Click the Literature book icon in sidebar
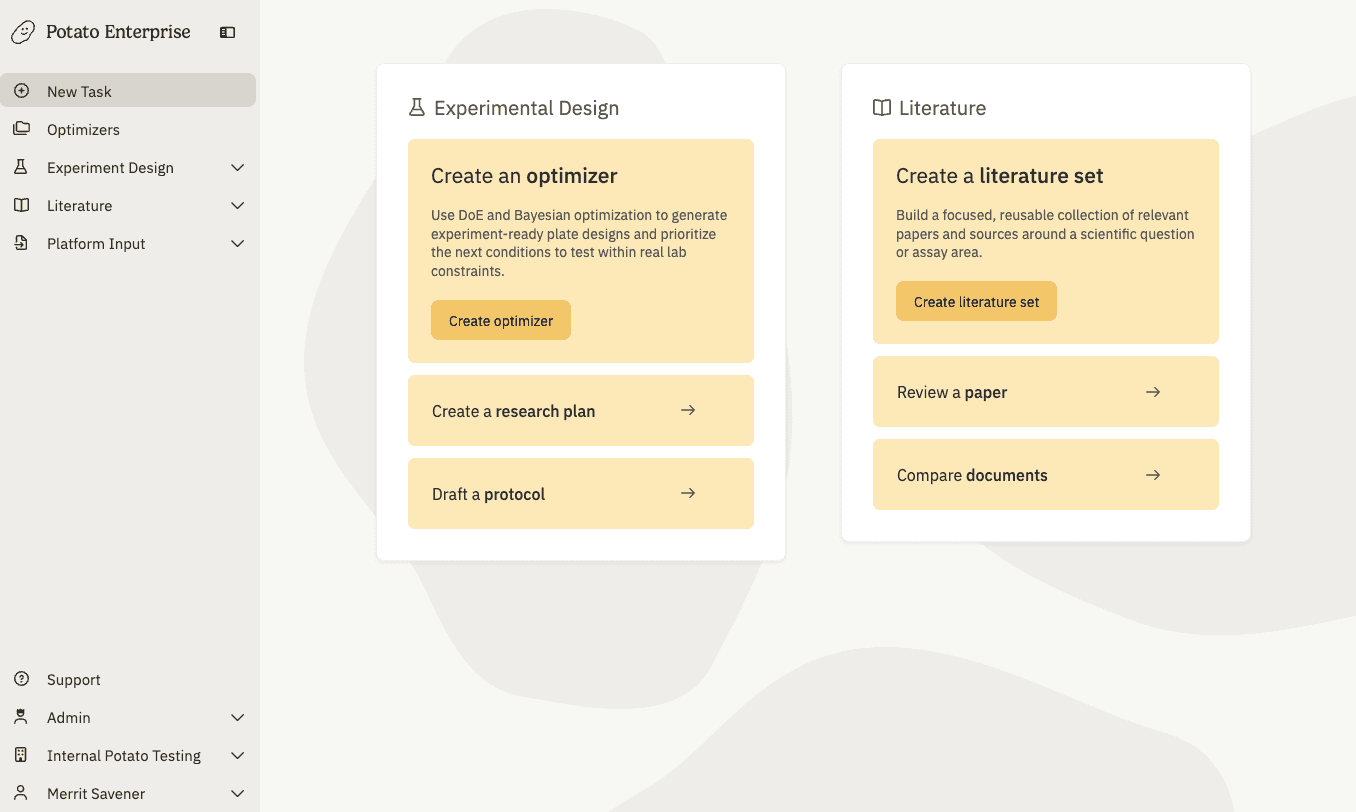This screenshot has height=812, width=1356. click(21, 205)
